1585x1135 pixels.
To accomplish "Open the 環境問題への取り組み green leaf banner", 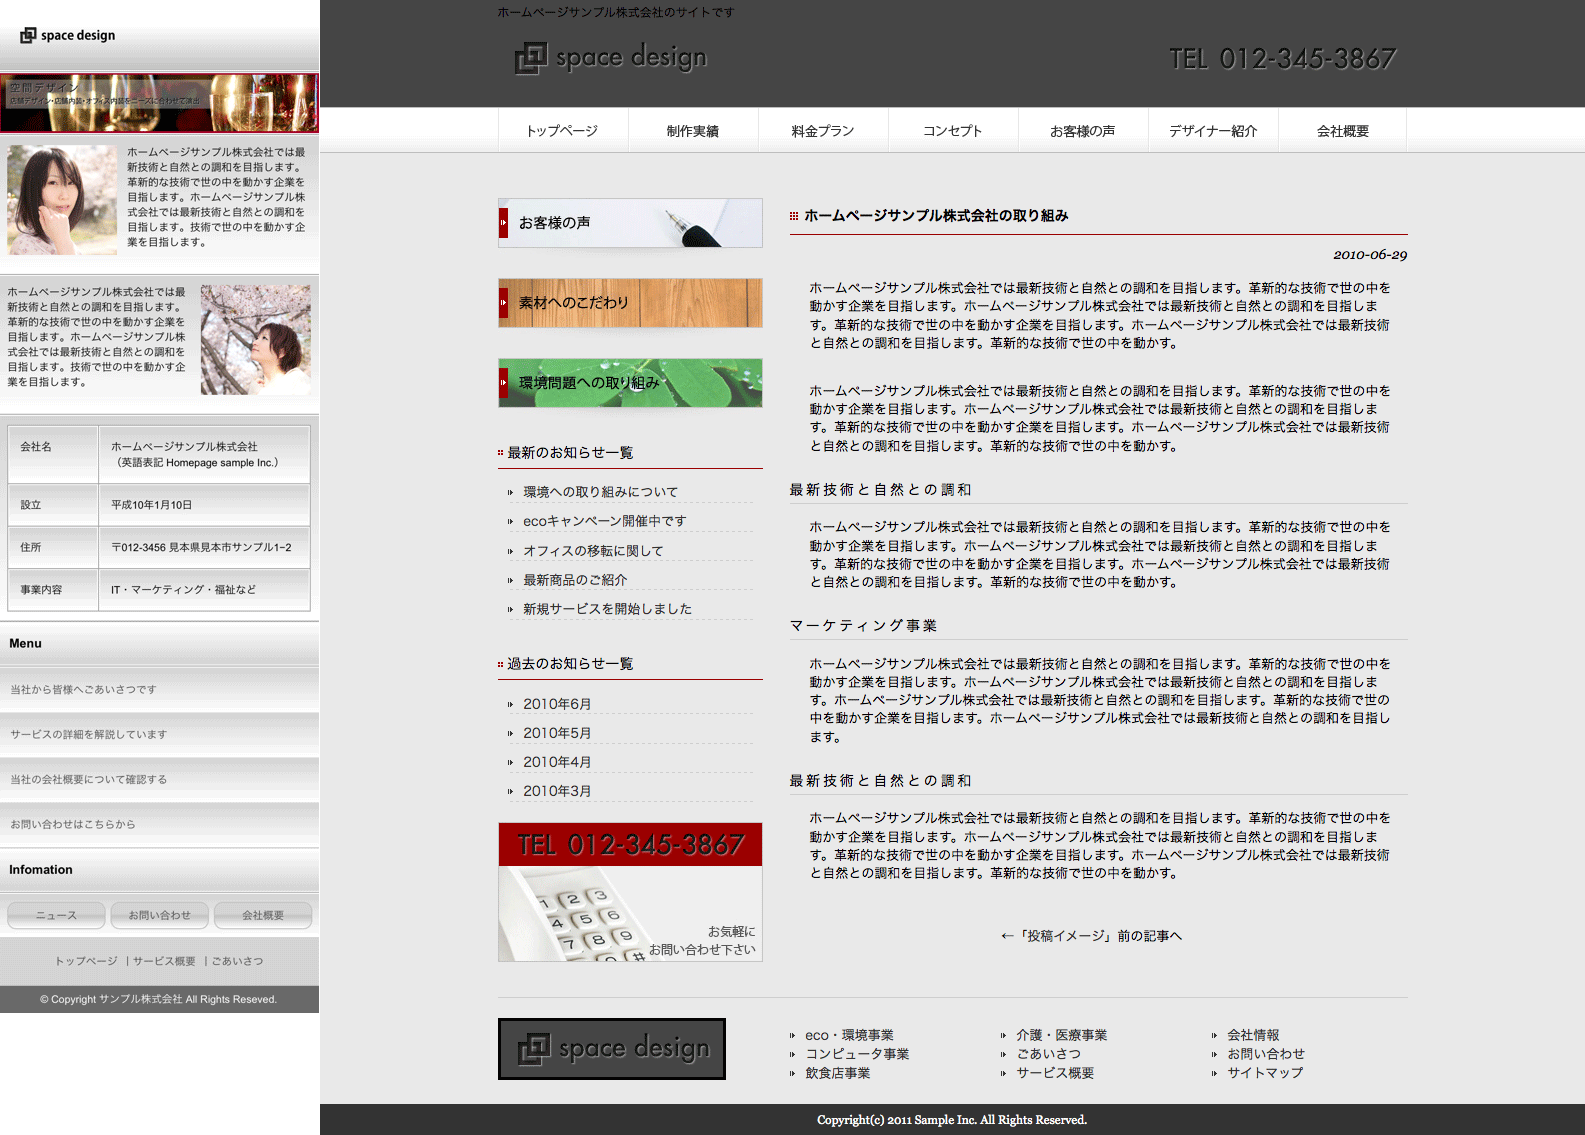I will pos(630,383).
